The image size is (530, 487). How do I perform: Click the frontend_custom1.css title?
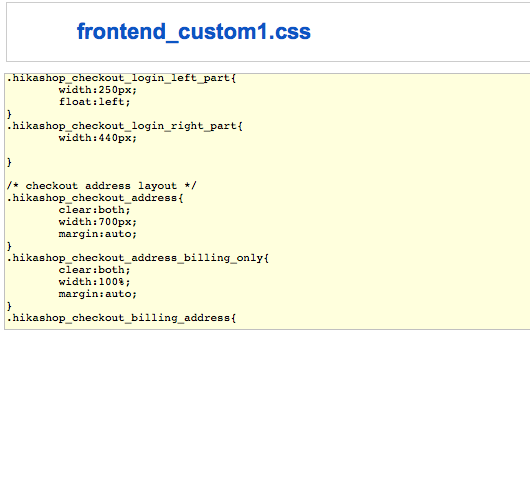[193, 32]
